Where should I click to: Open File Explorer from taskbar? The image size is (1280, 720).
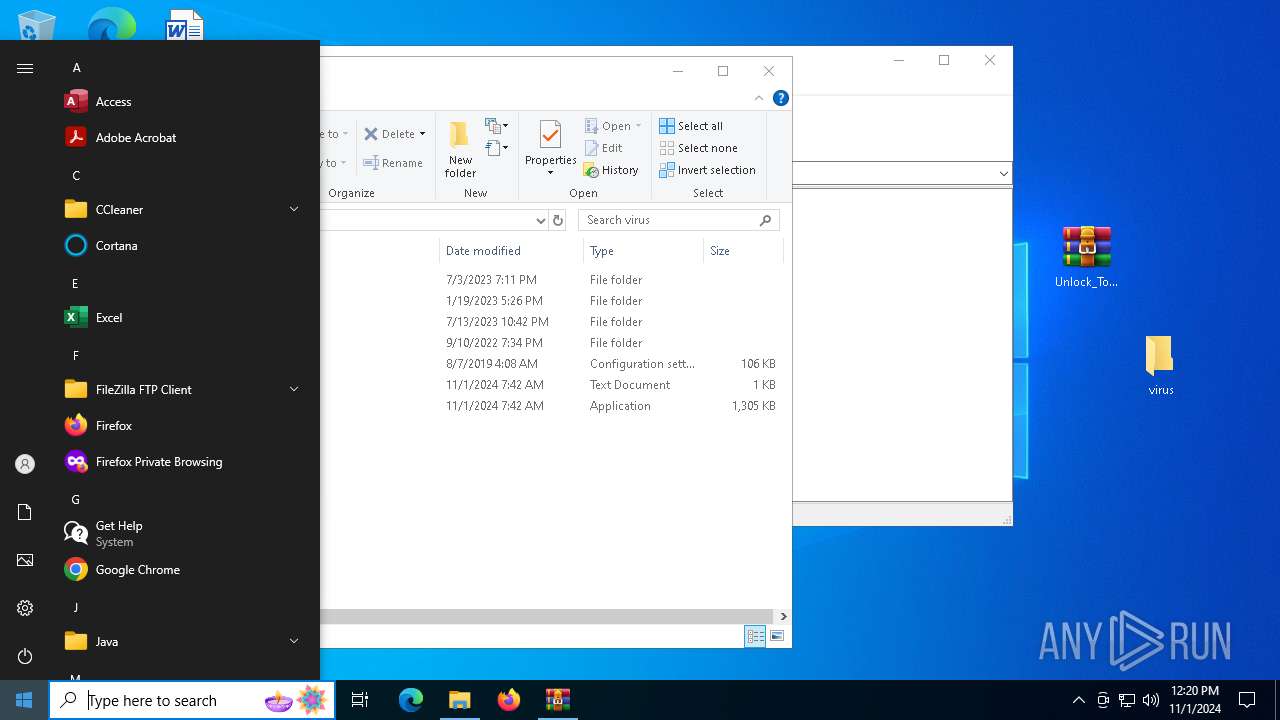point(459,700)
